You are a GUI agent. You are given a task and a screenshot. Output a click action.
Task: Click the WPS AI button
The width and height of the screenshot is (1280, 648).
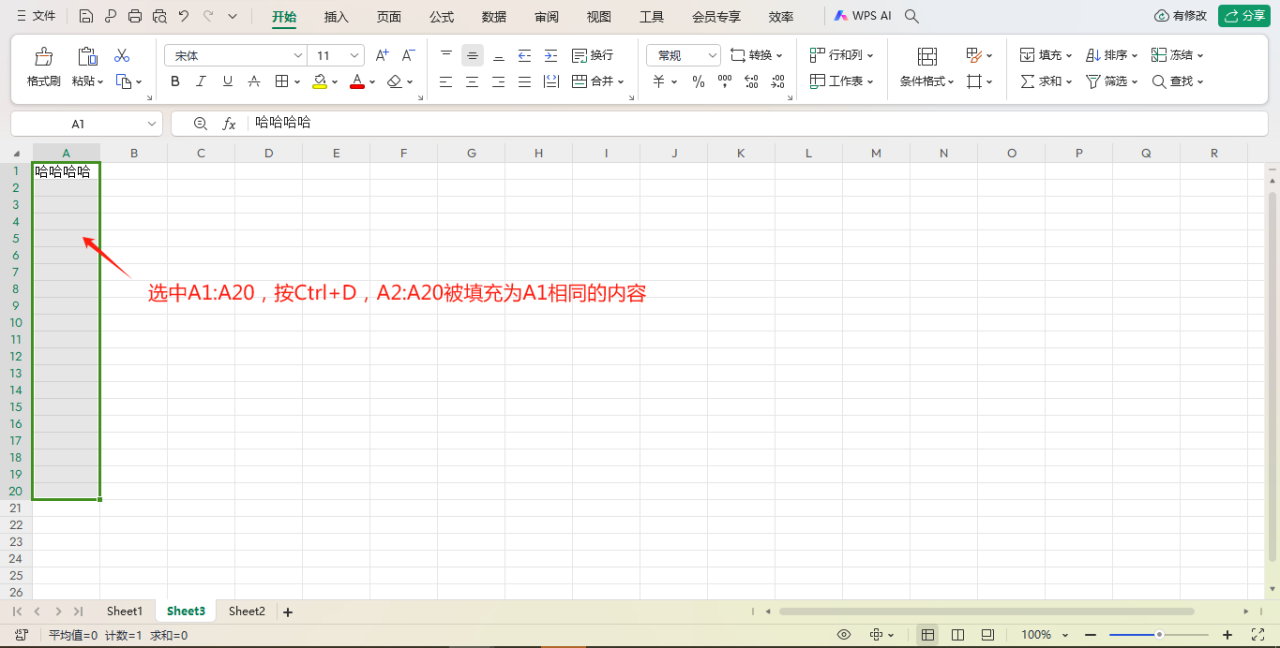point(862,16)
